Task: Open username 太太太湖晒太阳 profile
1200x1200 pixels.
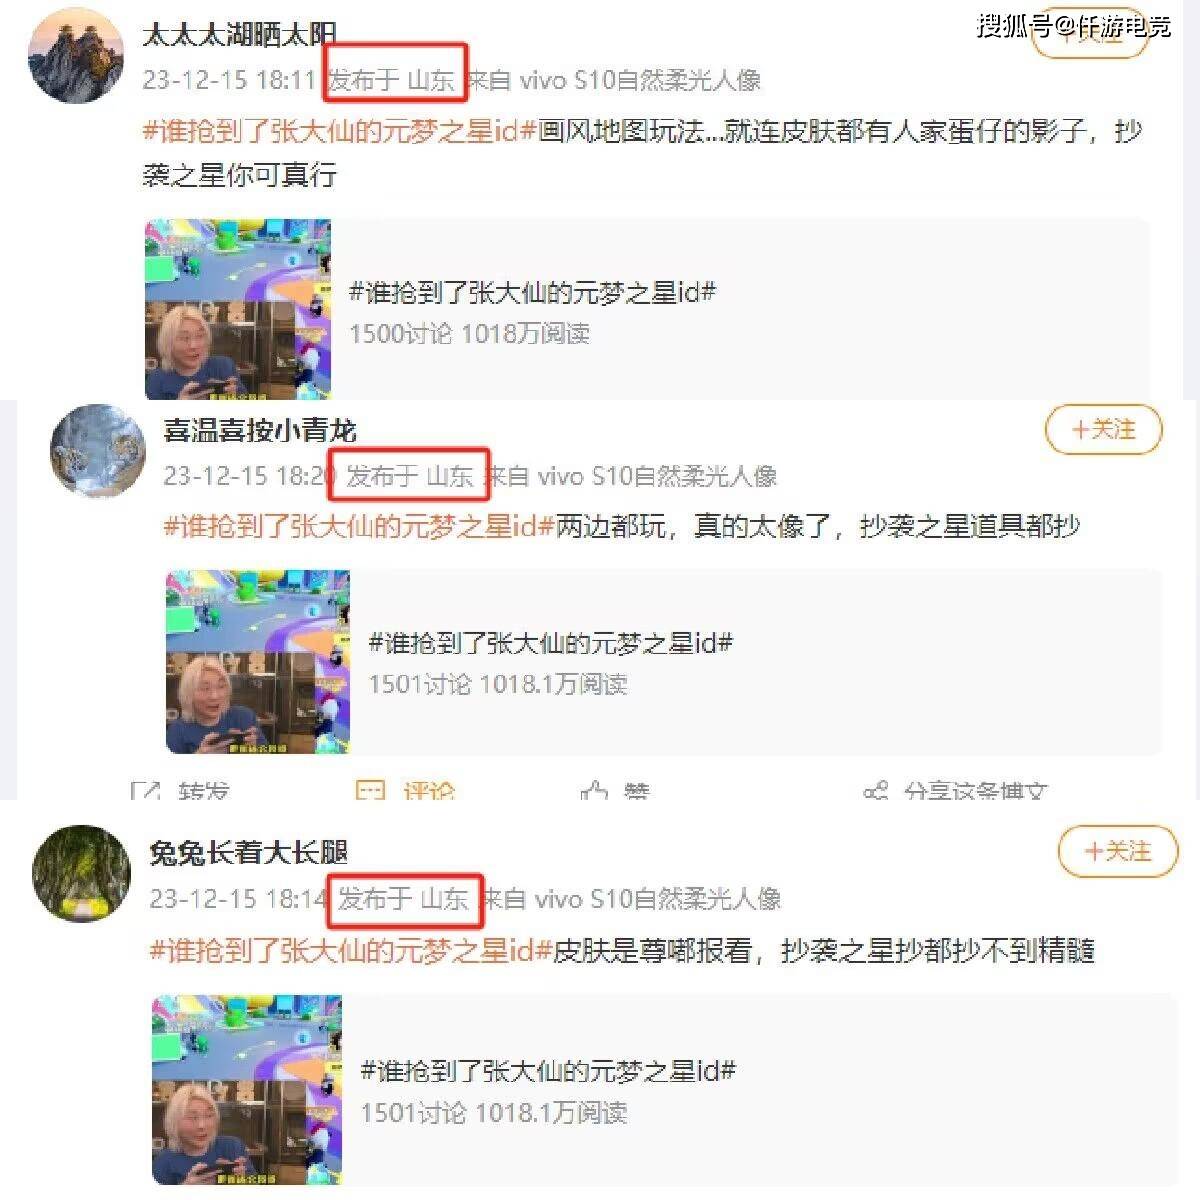Action: click(x=240, y=35)
